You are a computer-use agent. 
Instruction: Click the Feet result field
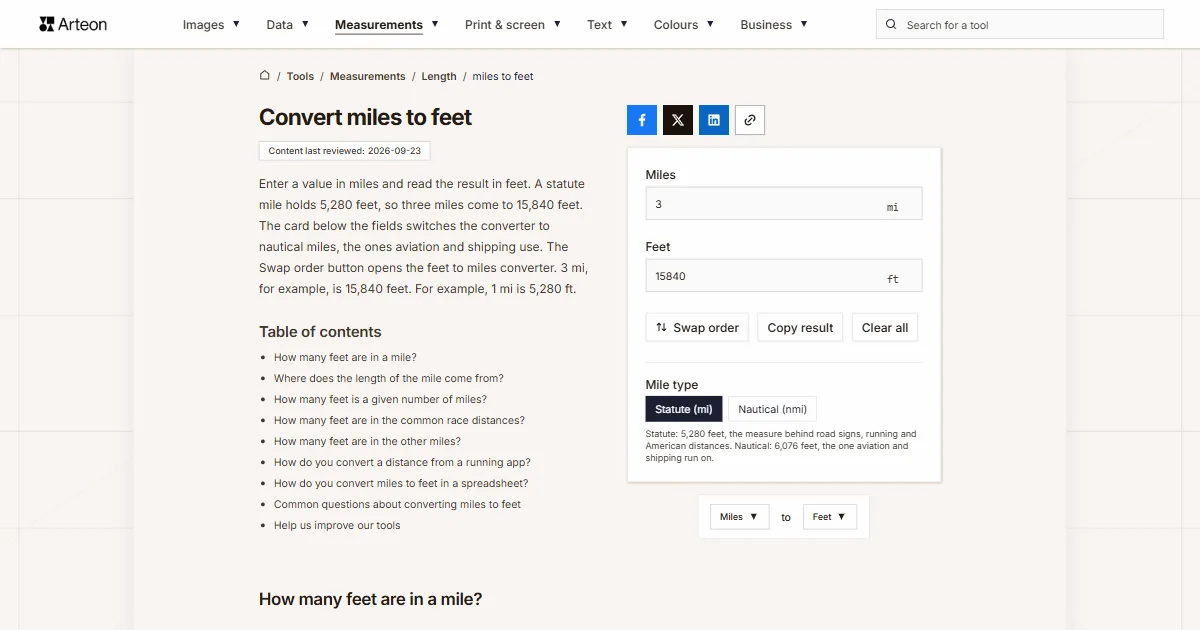[x=784, y=276]
